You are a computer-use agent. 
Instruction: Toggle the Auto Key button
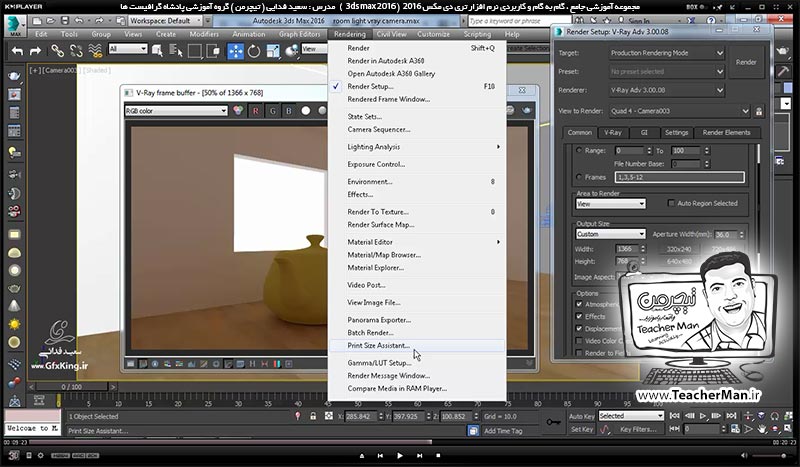click(582, 416)
